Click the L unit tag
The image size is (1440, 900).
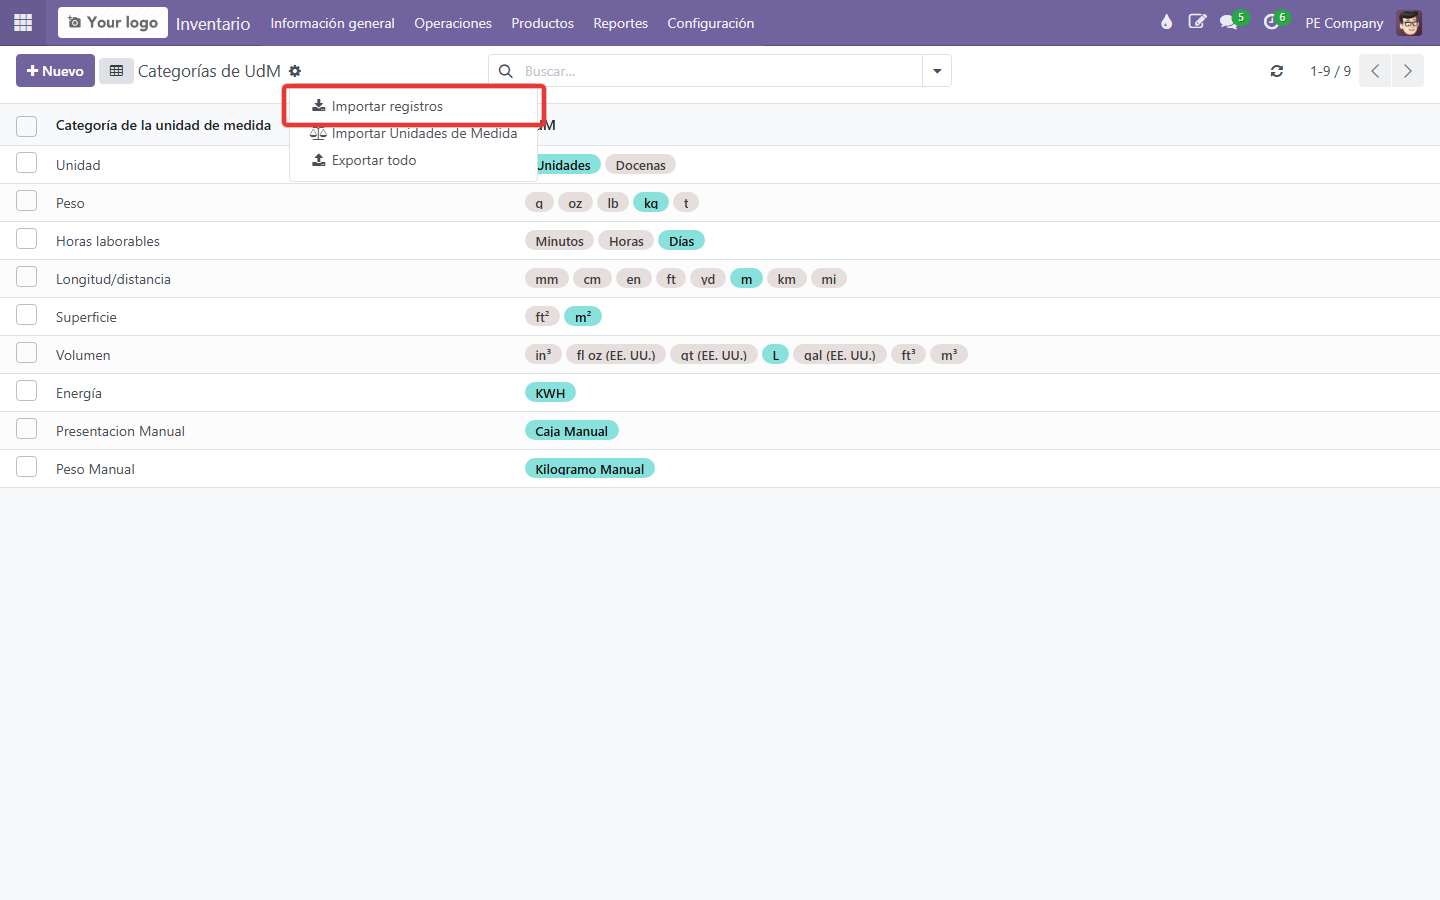coord(775,355)
